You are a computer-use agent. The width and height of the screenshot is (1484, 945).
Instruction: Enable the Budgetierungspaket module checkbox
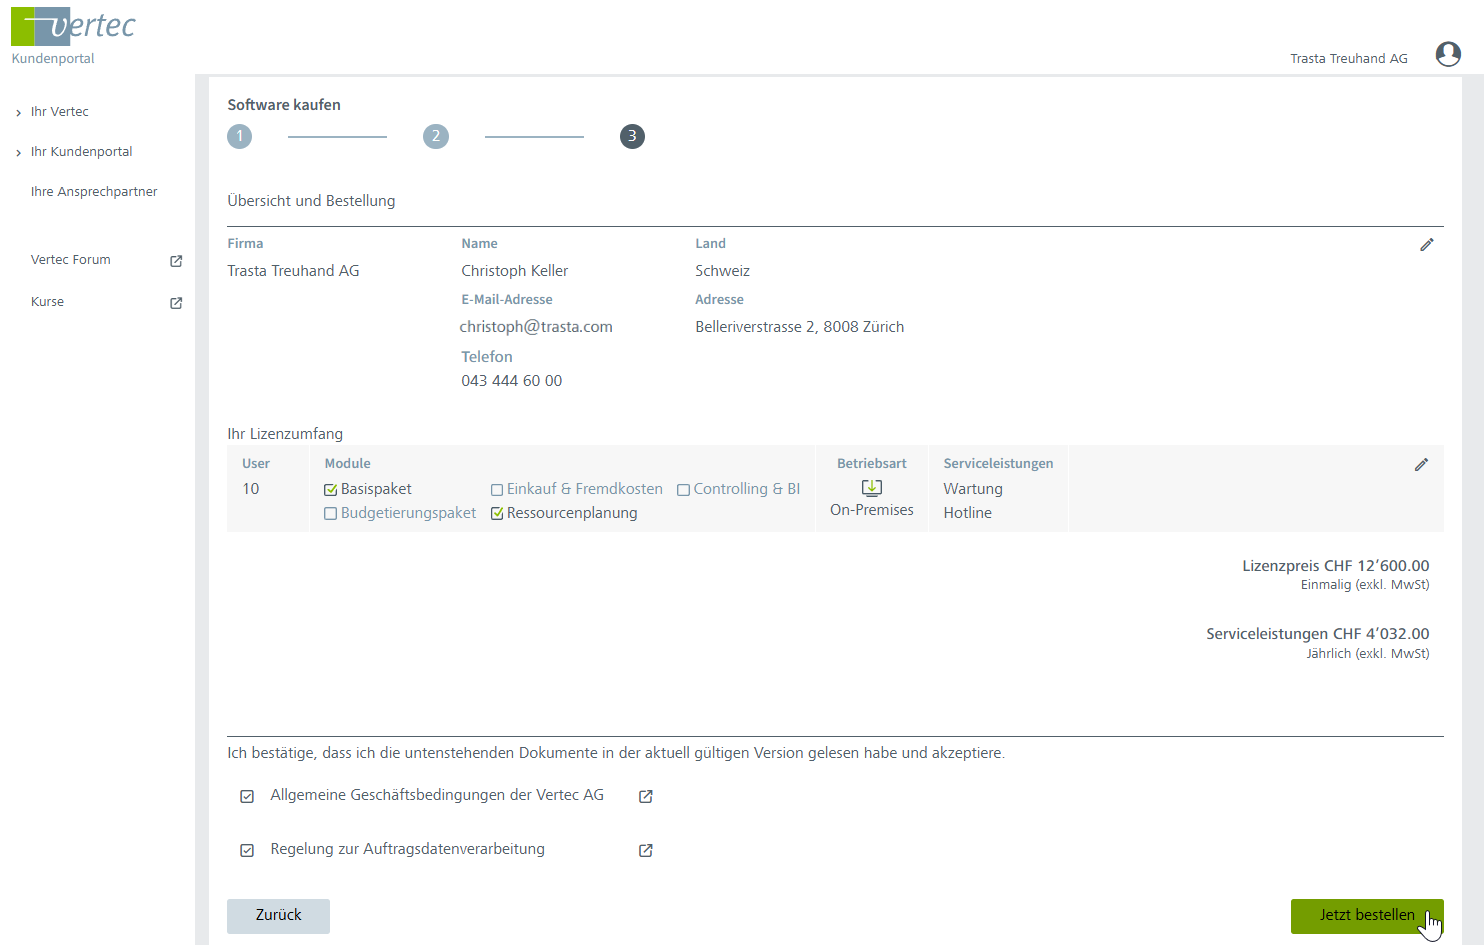(x=330, y=514)
